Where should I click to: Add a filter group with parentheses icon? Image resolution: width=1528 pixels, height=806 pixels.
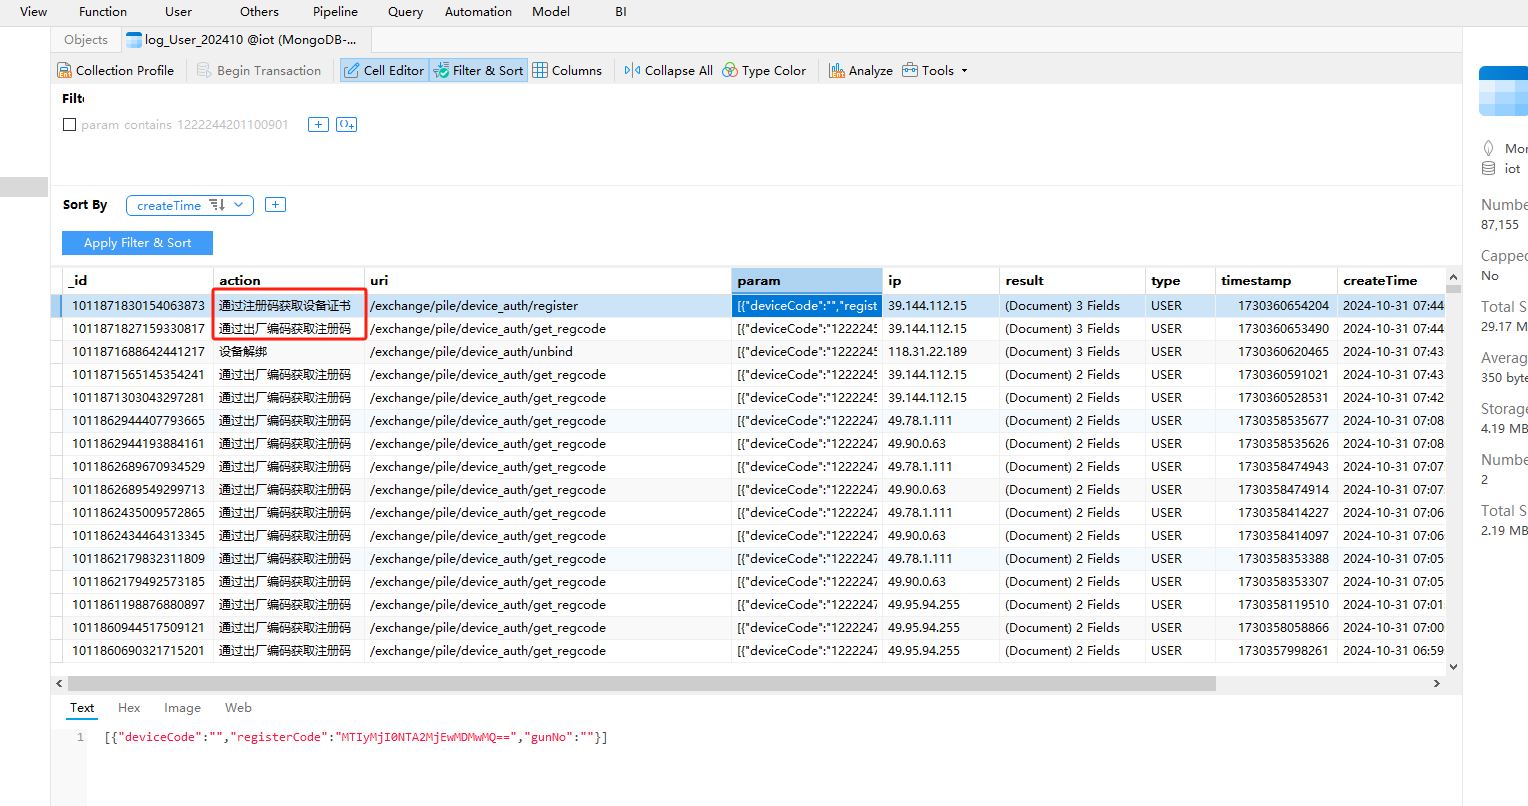point(346,124)
